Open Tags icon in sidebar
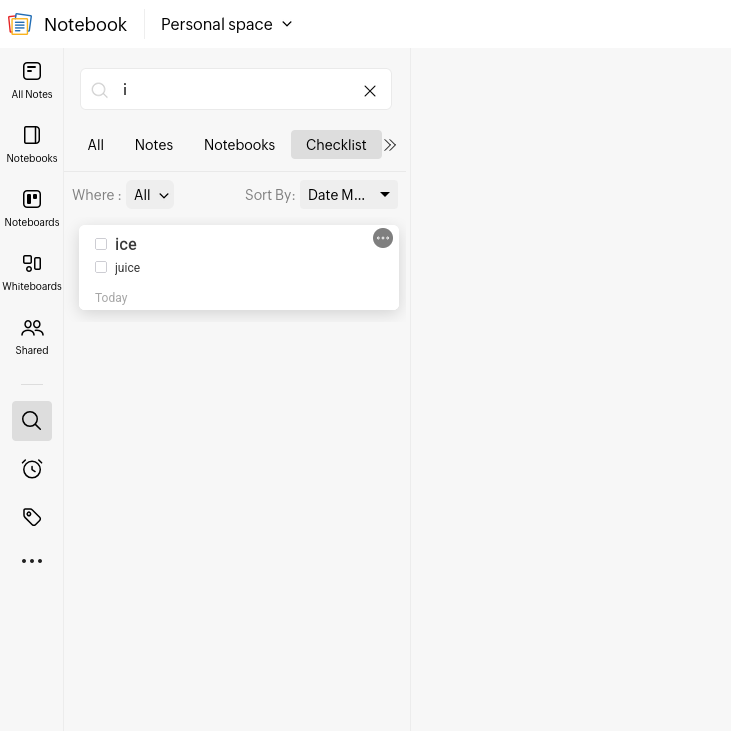Image resolution: width=731 pixels, height=731 pixels. tap(32, 517)
